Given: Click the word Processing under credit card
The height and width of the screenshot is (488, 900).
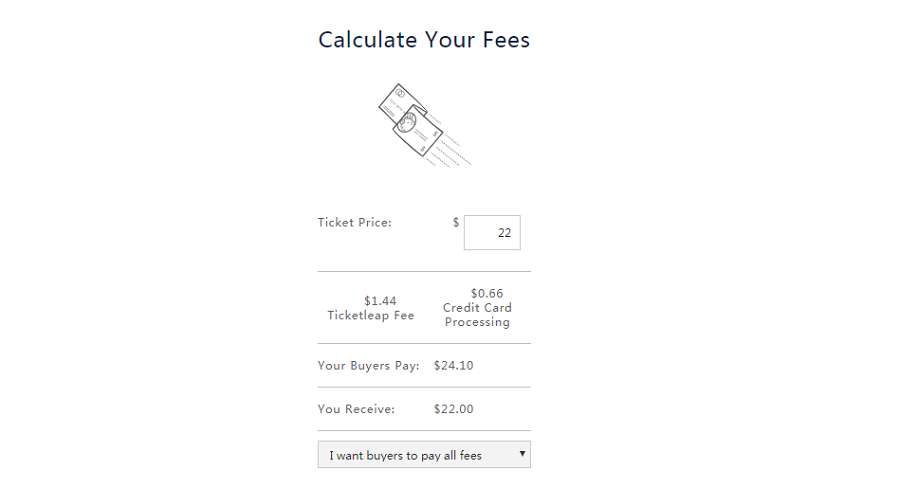Looking at the screenshot, I should tap(477, 322).
